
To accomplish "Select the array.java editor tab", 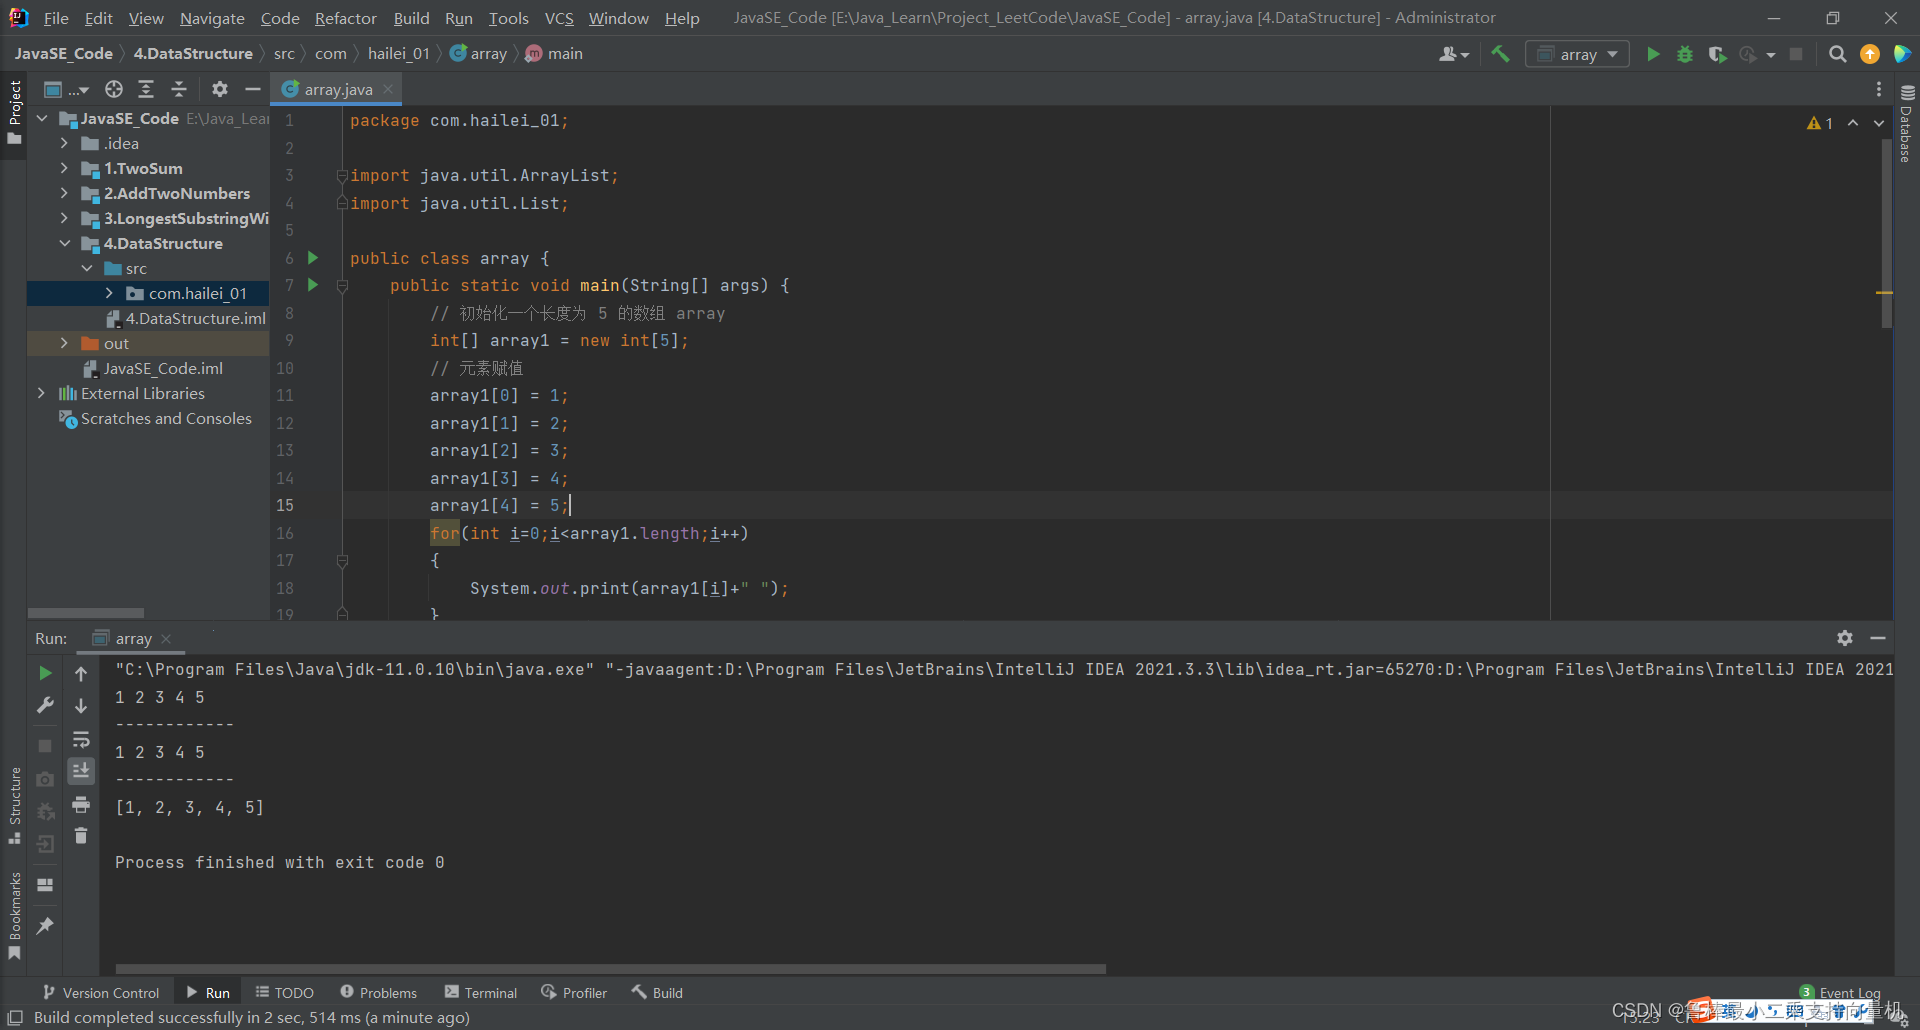I will tap(338, 89).
